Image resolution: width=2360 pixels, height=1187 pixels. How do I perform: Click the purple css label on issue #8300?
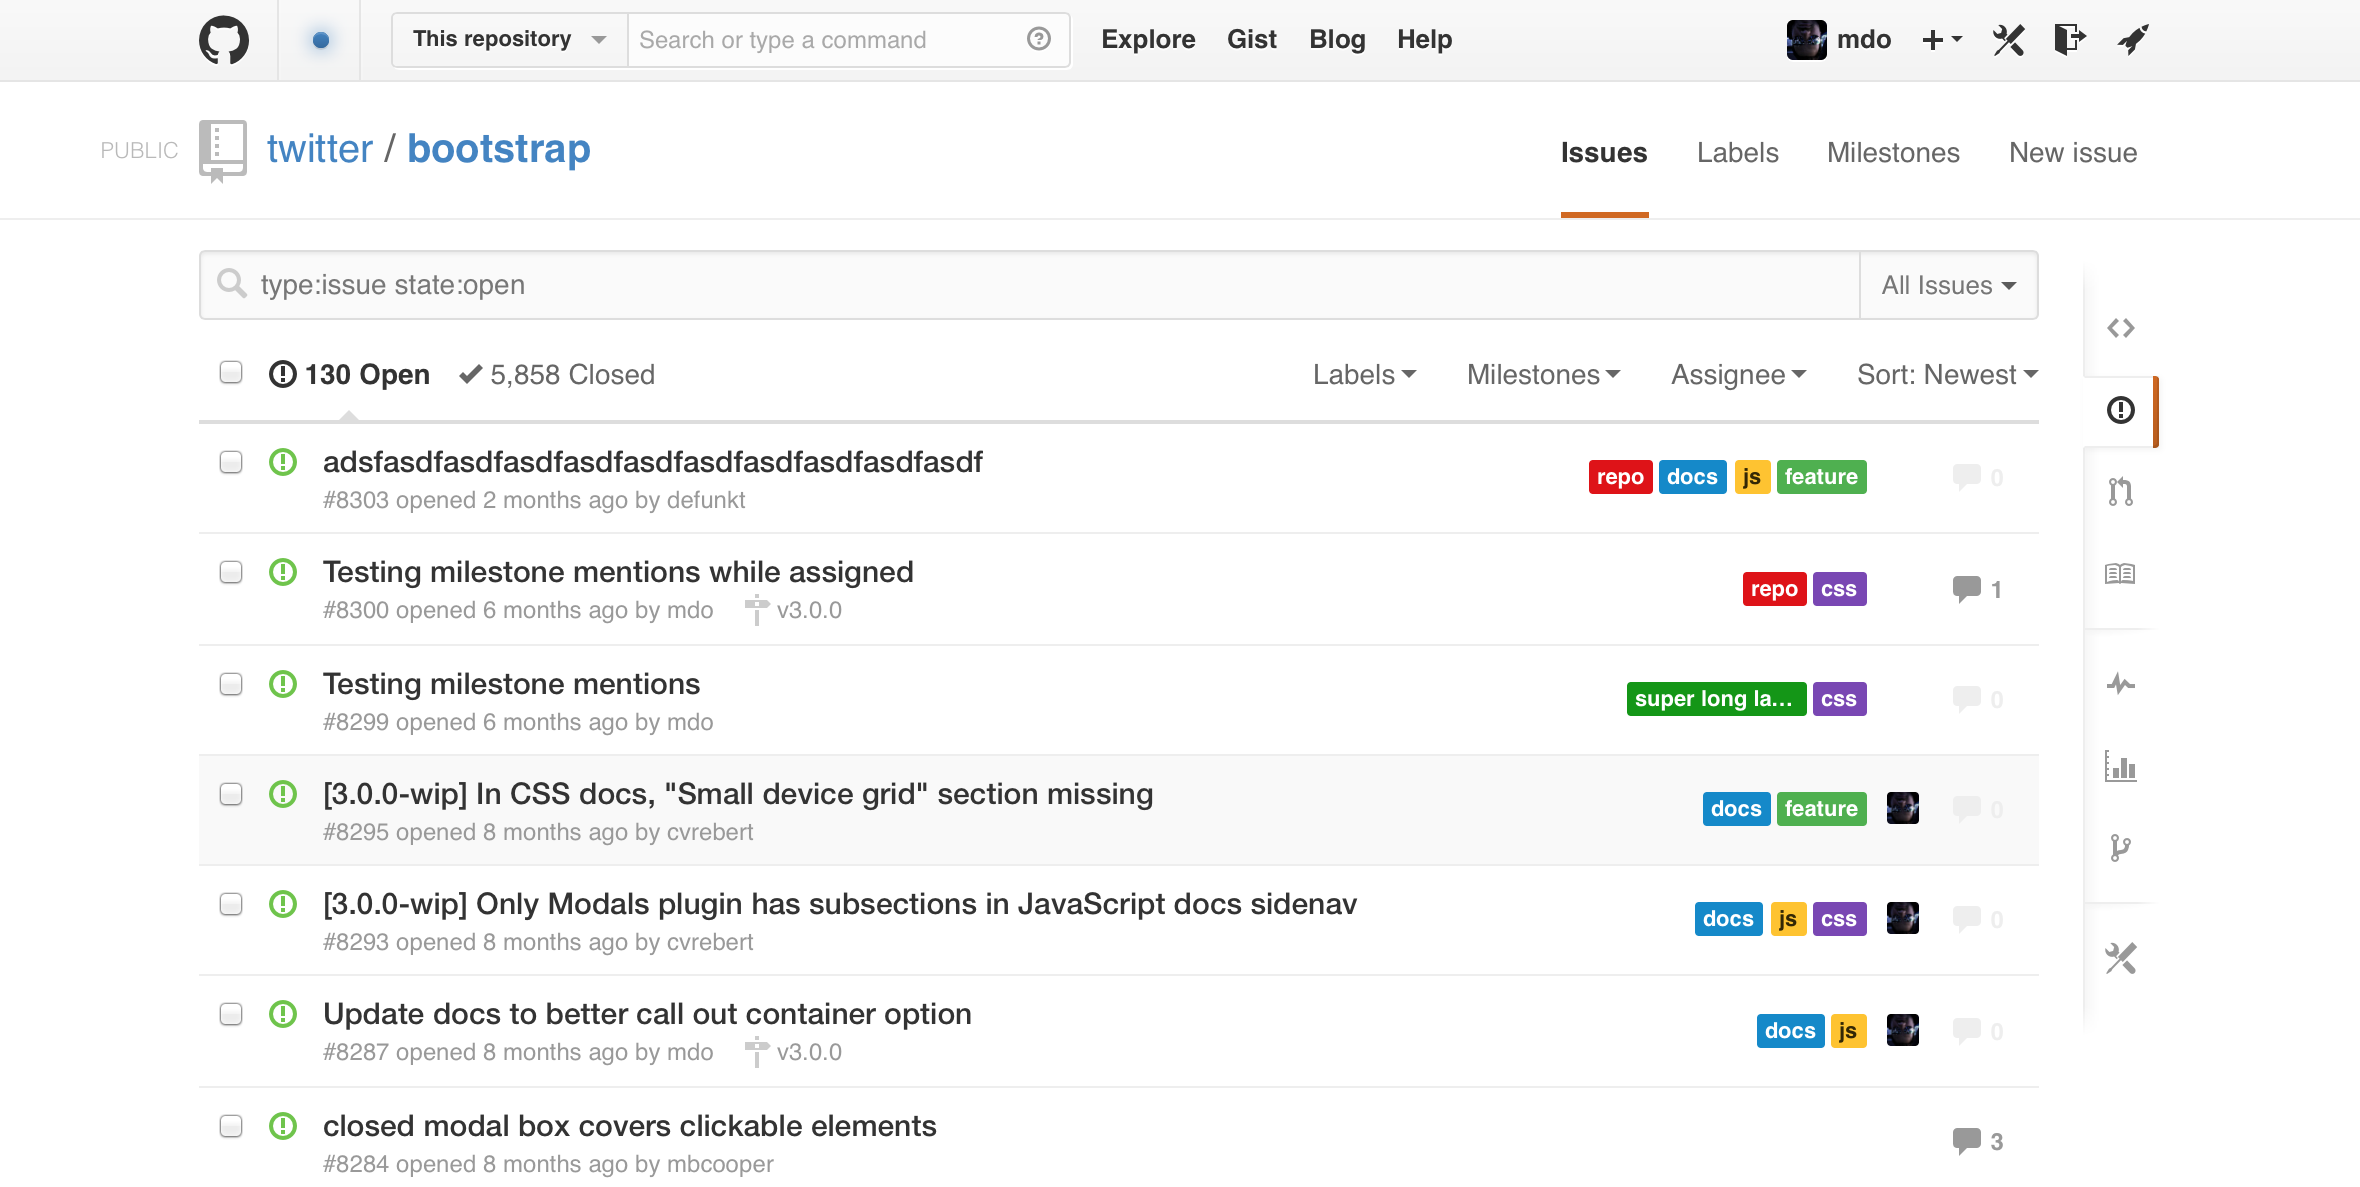1839,589
